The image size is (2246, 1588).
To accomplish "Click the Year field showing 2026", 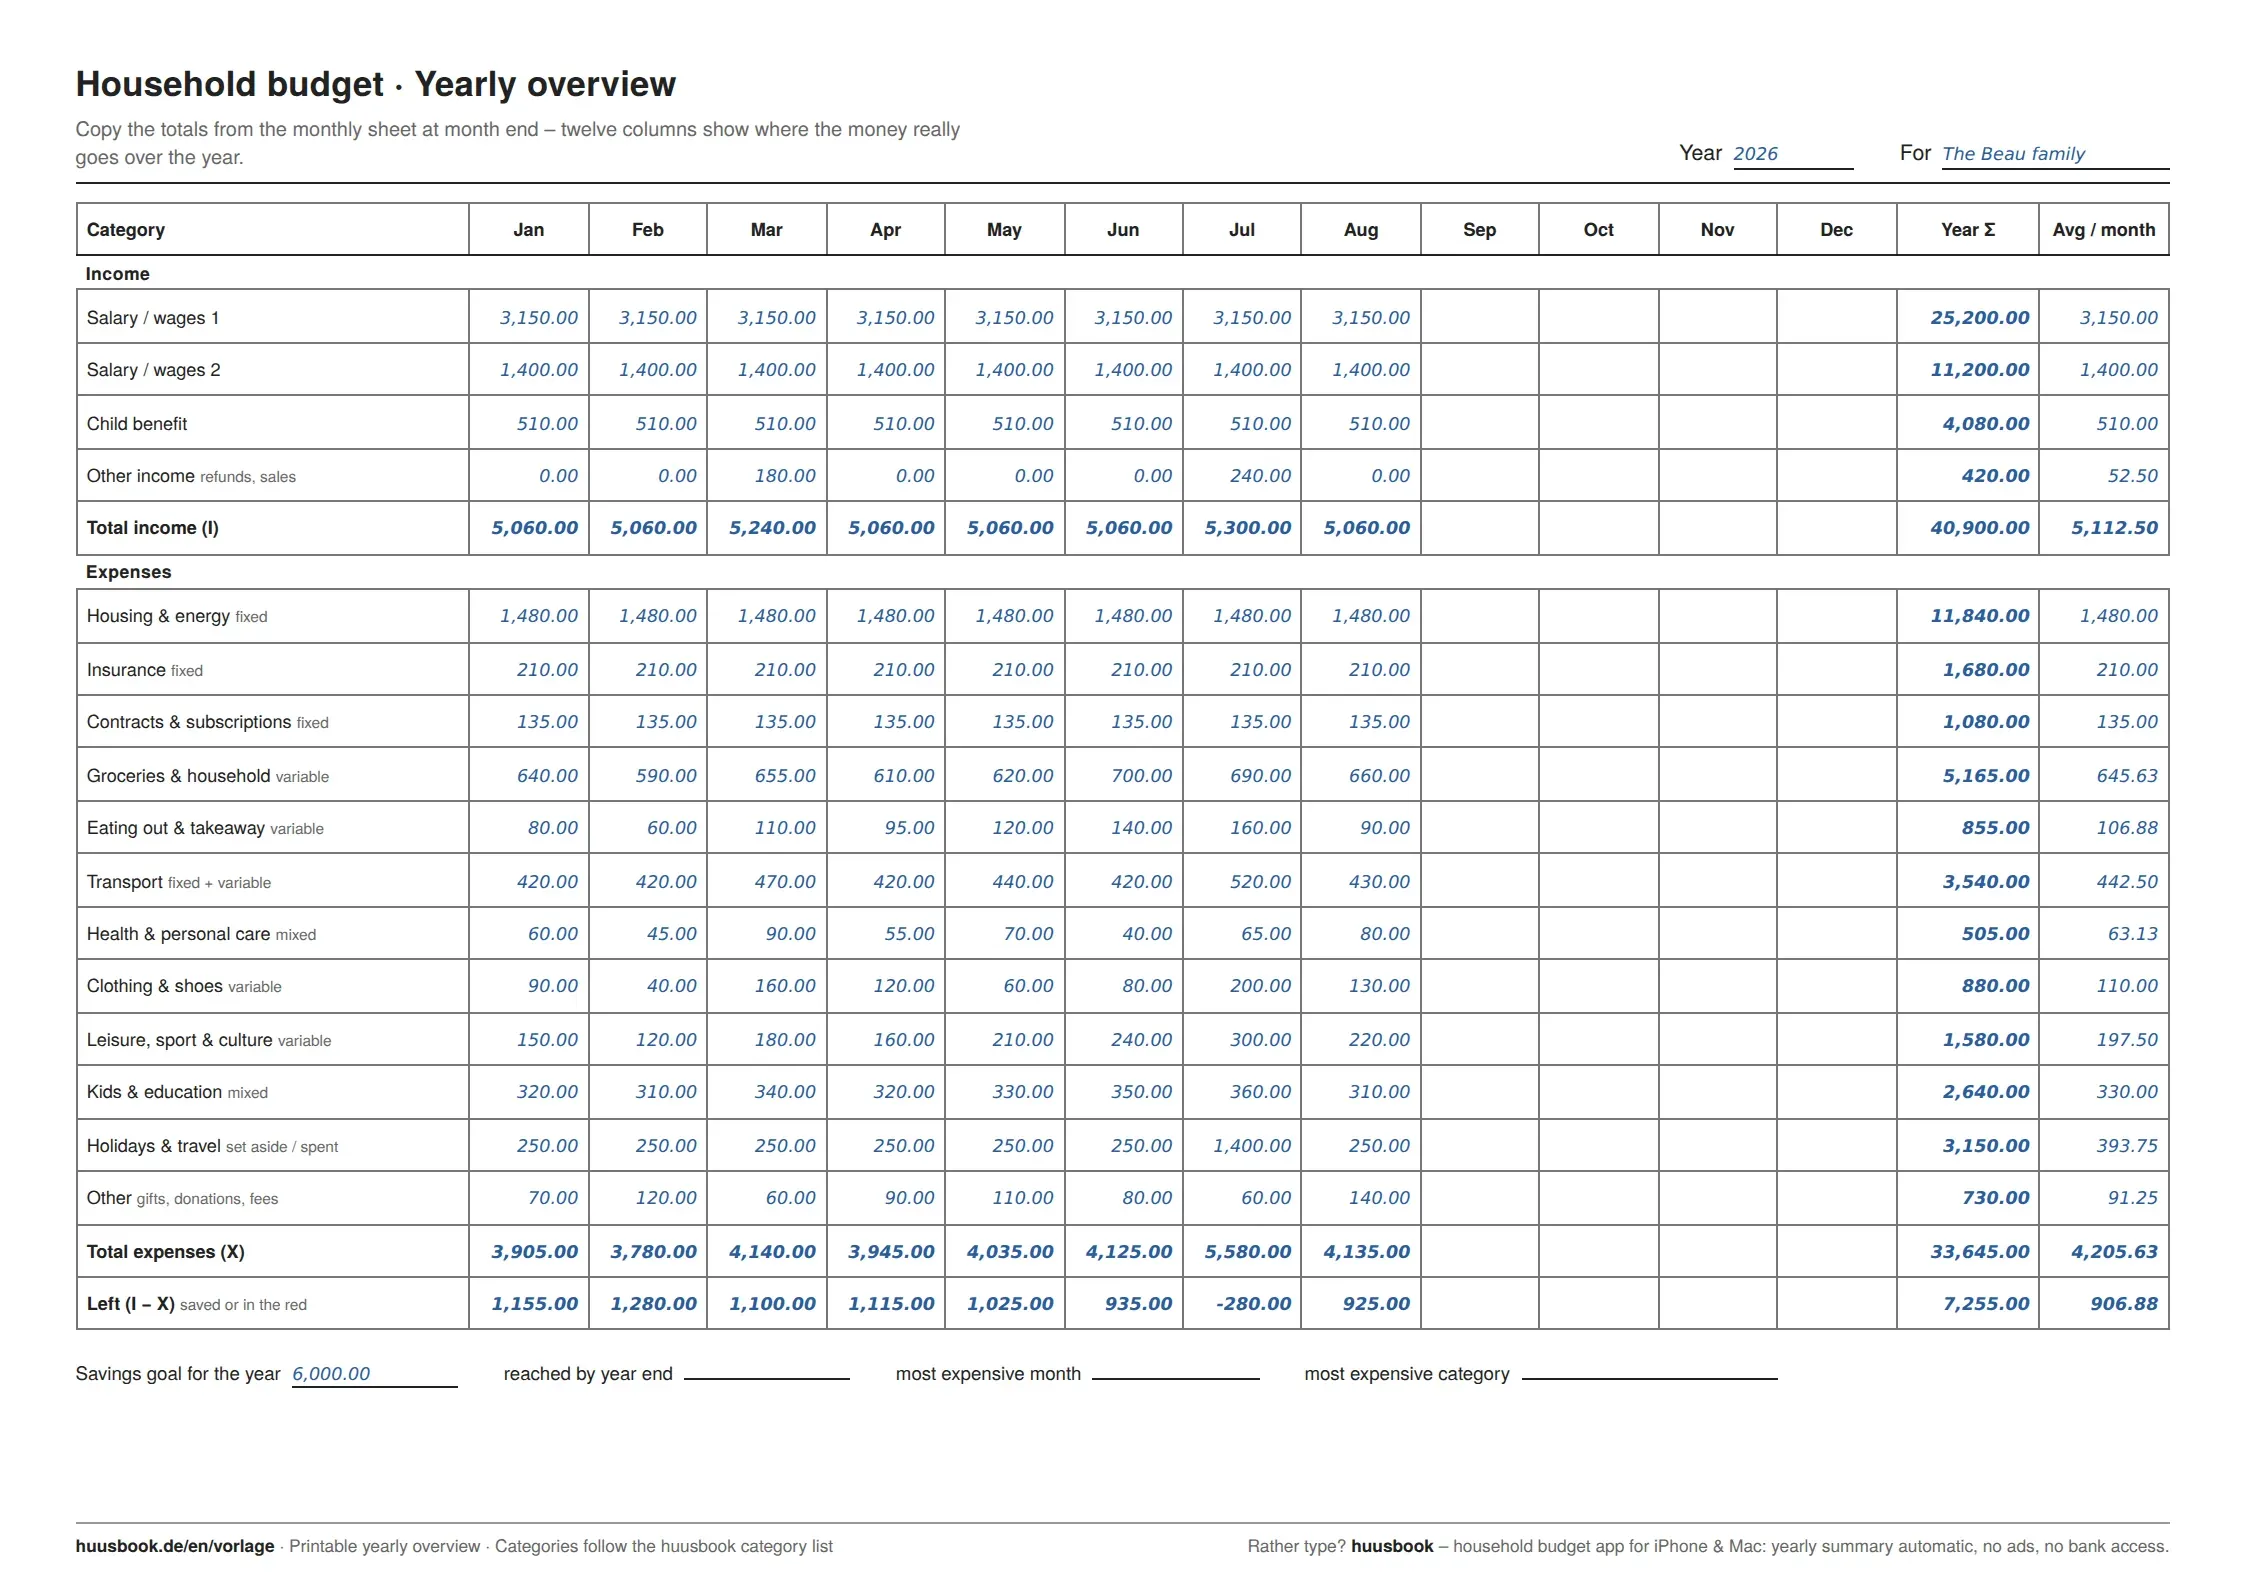I will point(1792,154).
